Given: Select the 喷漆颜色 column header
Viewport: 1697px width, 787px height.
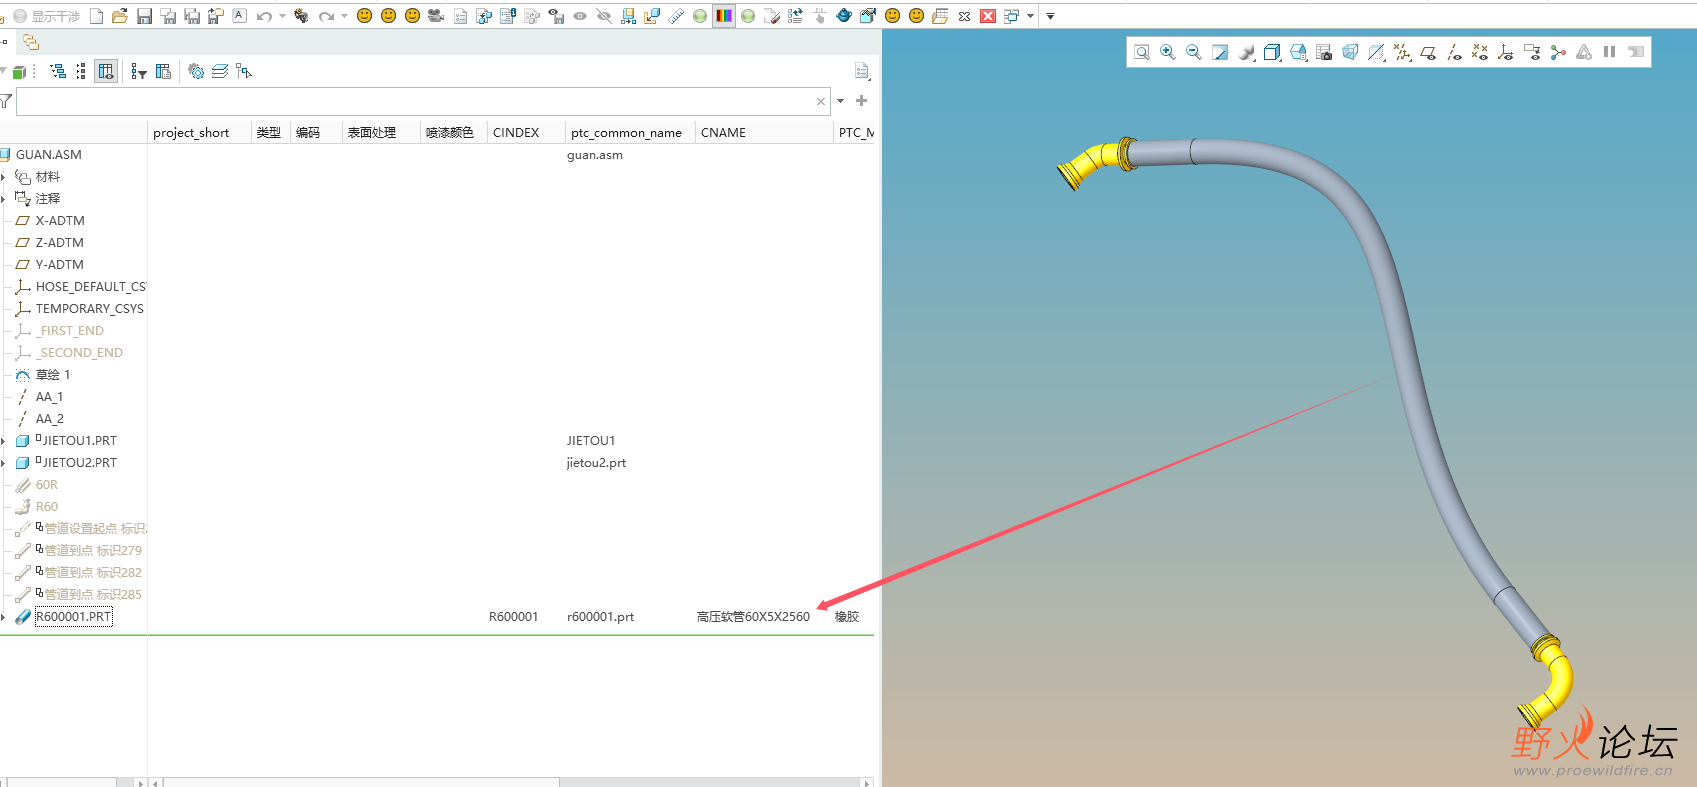Looking at the screenshot, I should coord(453,132).
